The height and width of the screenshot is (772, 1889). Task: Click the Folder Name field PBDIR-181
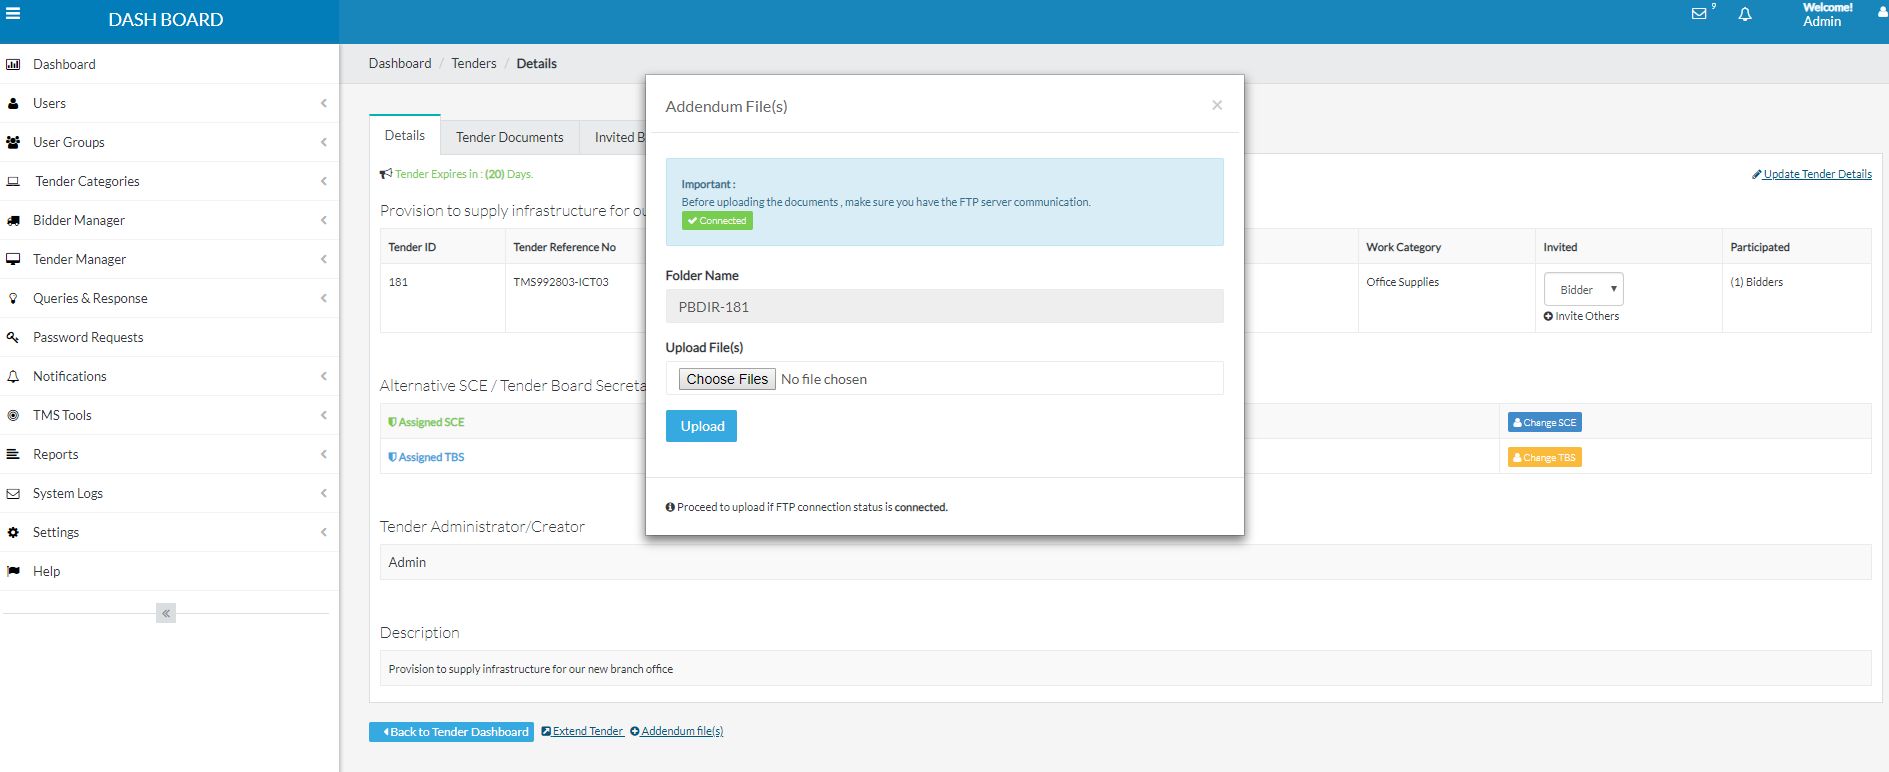[944, 306]
